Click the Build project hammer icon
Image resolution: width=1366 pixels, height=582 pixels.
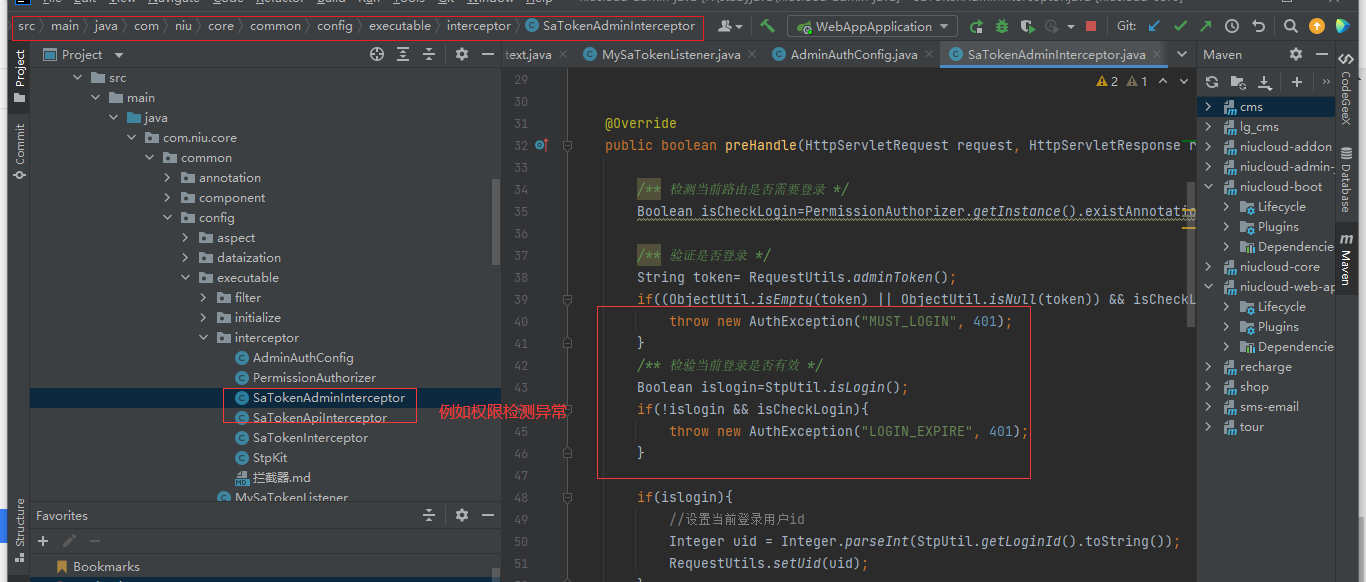pyautogui.click(x=767, y=27)
